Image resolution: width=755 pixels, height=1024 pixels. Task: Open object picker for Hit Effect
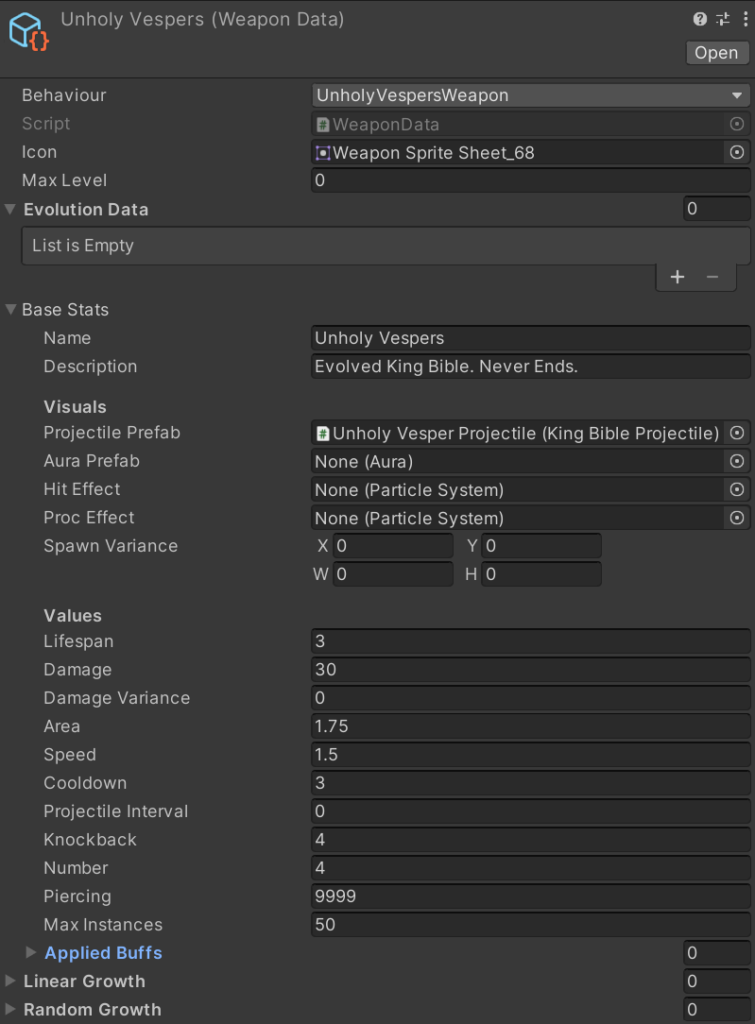(737, 490)
